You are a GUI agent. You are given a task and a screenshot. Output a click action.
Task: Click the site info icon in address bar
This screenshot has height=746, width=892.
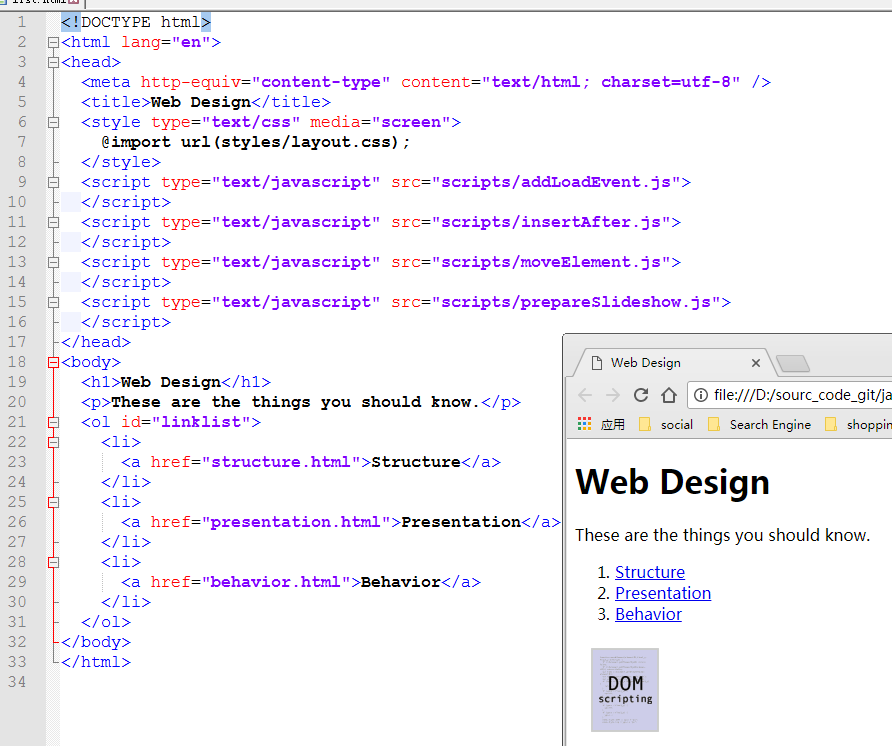point(701,395)
